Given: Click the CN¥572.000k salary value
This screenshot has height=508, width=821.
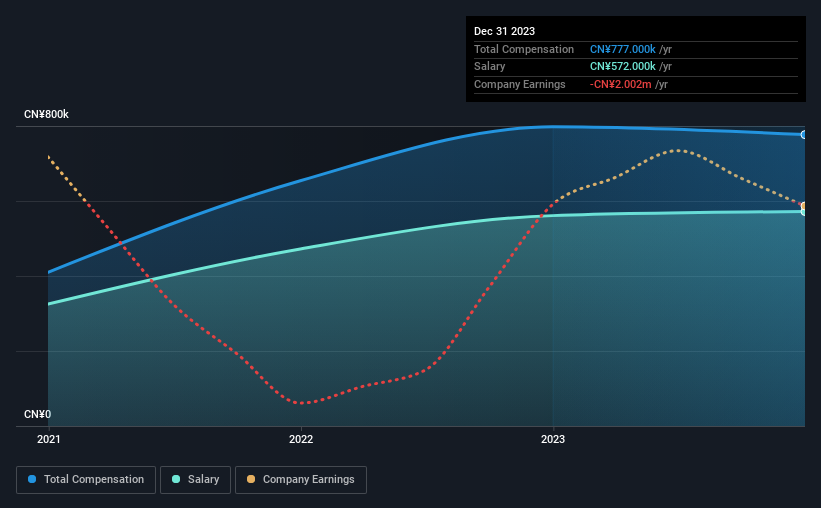Looking at the screenshot, I should click(623, 67).
